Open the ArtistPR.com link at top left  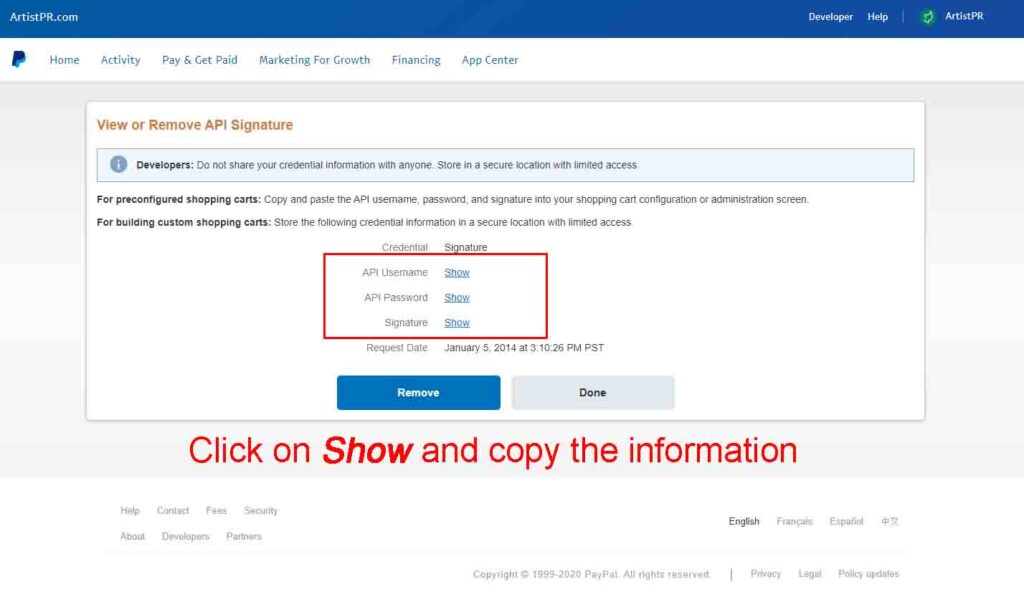(x=43, y=16)
